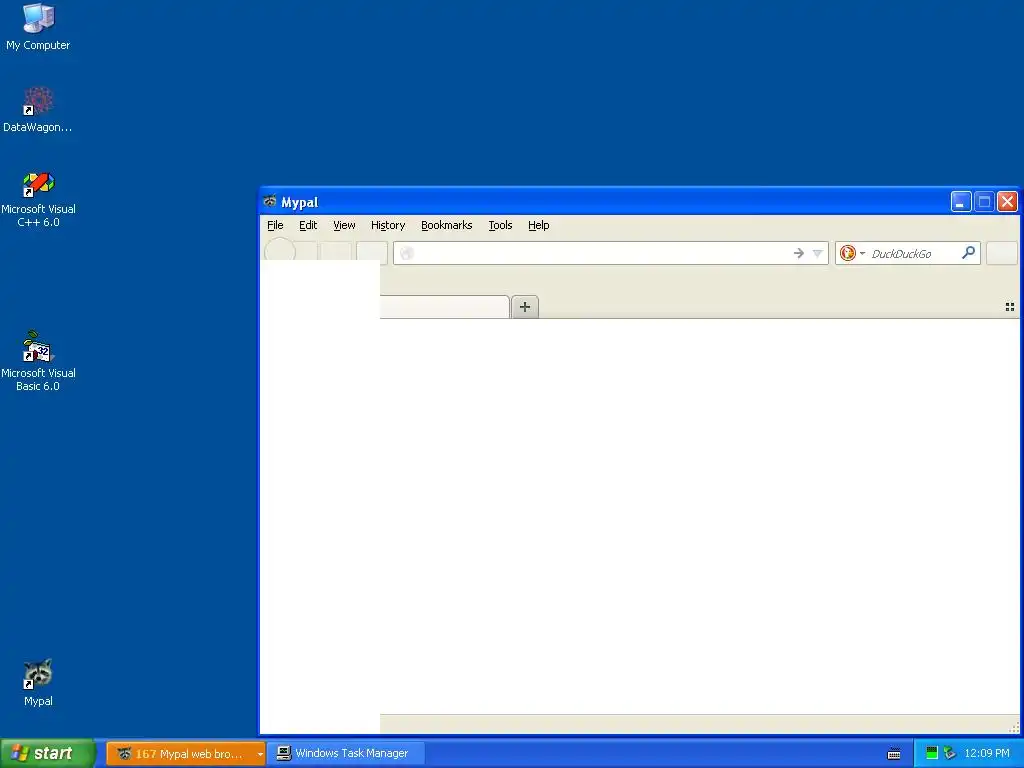Click the Mypal raccoon title bar icon
The image size is (1024, 768).
(x=270, y=201)
